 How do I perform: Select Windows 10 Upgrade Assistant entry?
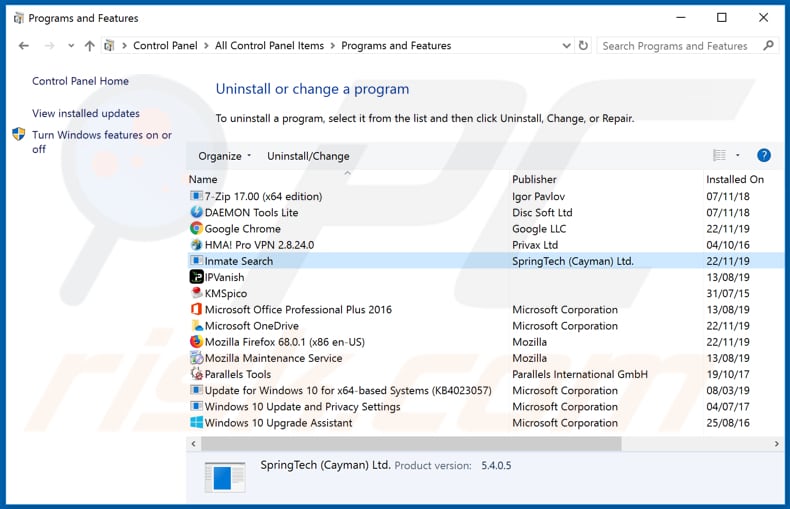coord(485,422)
